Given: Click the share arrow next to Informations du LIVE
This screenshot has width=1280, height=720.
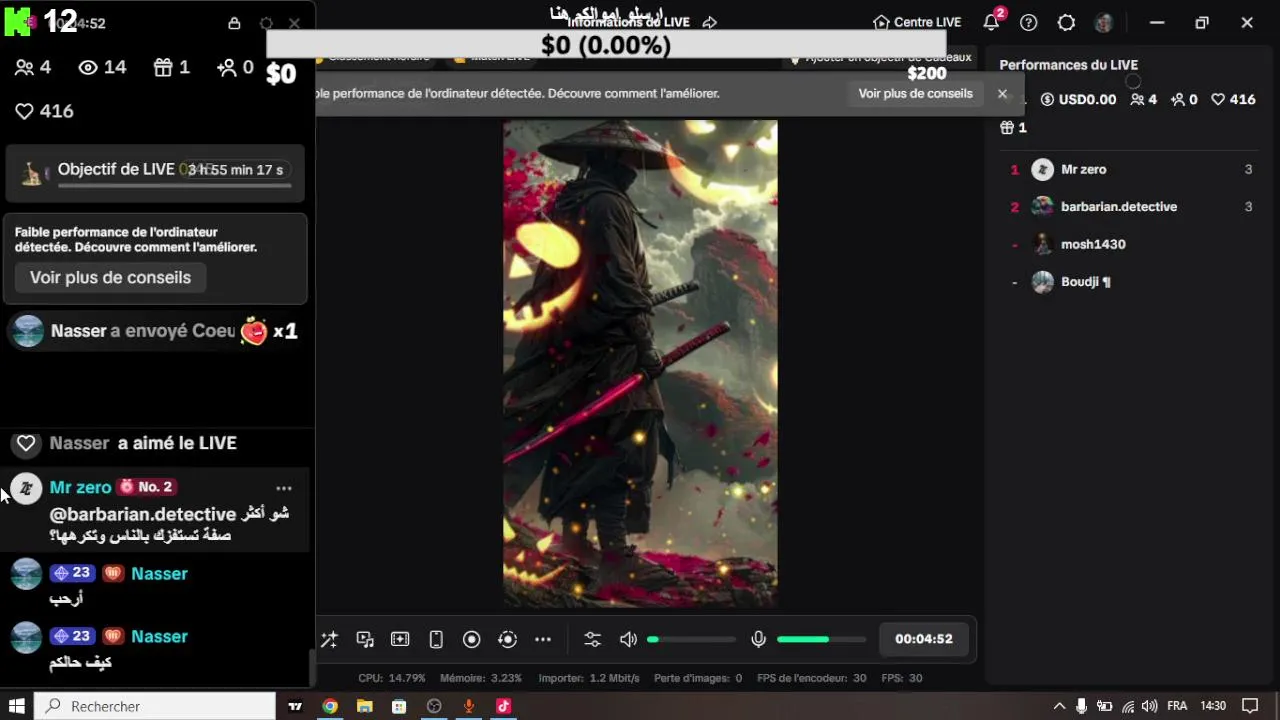Looking at the screenshot, I should coord(710,22).
